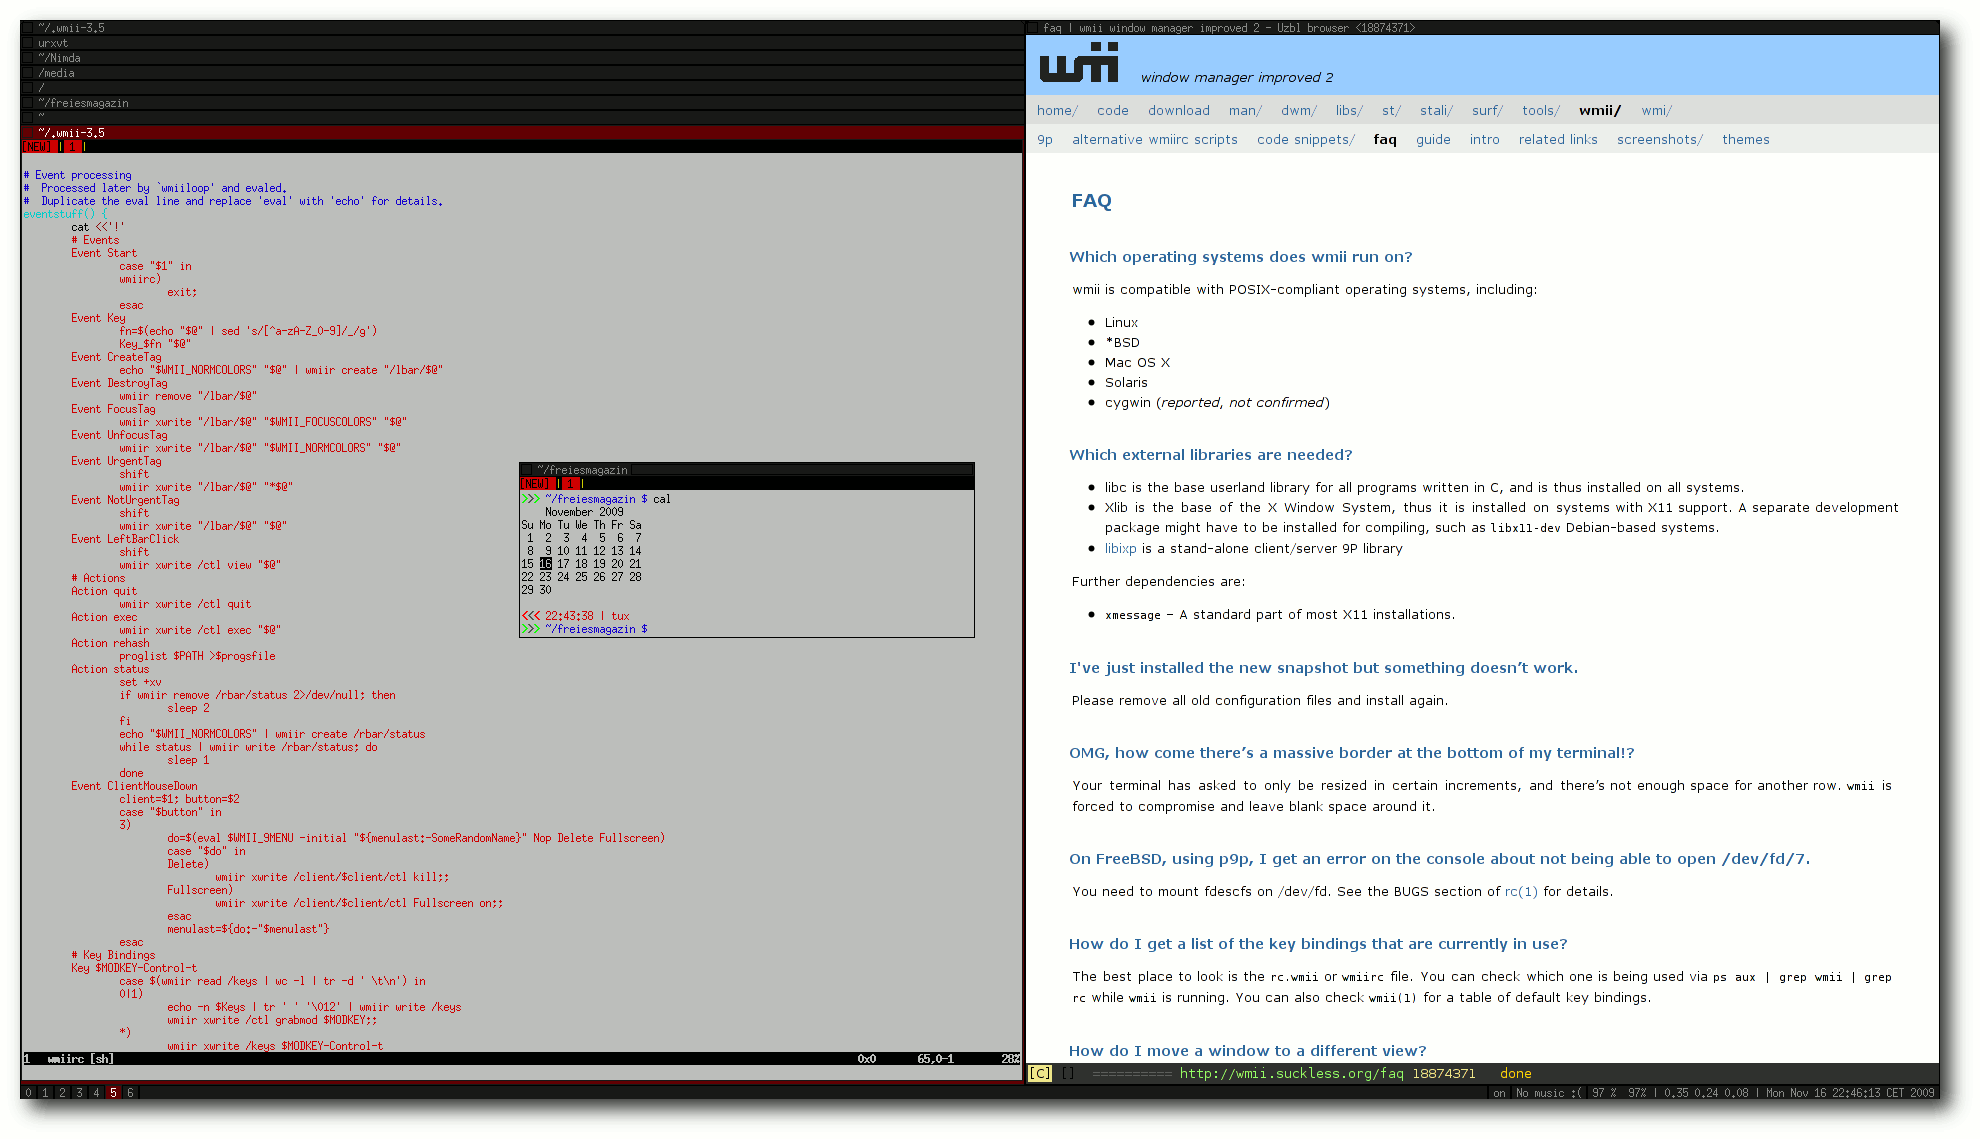Click the [NEW] tab in the floating terminal
The width and height of the screenshot is (1980, 1139).
536,483
